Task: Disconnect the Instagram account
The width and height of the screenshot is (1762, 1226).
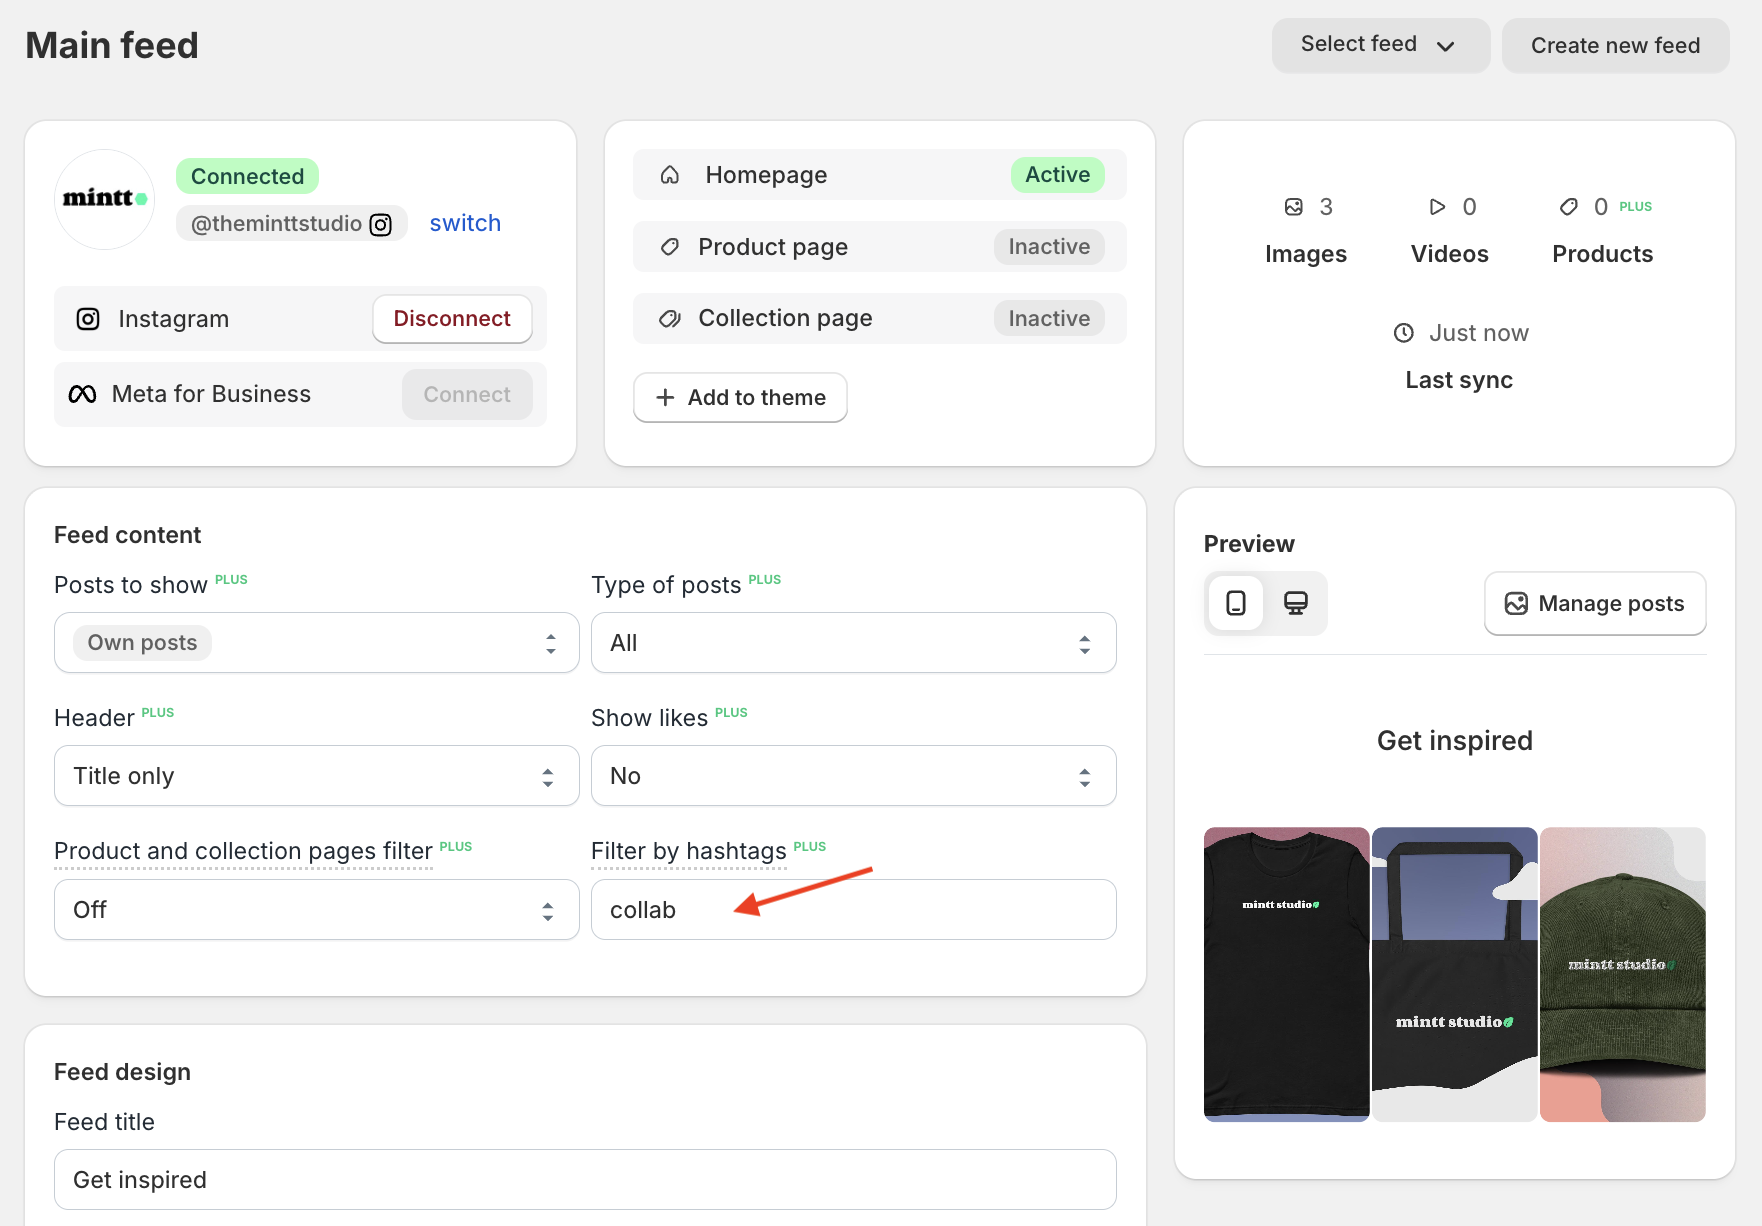Action: [x=452, y=318]
